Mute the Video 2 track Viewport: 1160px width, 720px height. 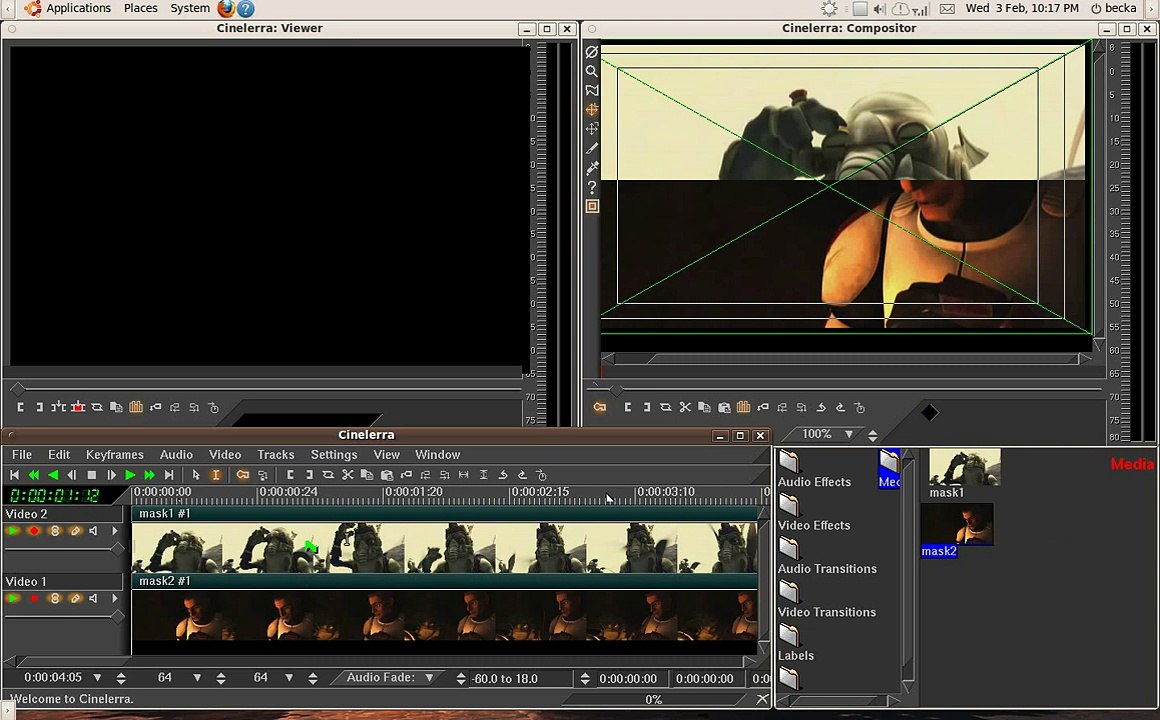(x=93, y=531)
